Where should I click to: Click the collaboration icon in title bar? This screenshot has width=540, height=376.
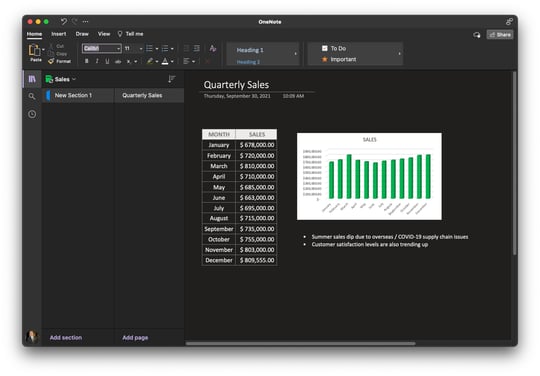(x=509, y=22)
